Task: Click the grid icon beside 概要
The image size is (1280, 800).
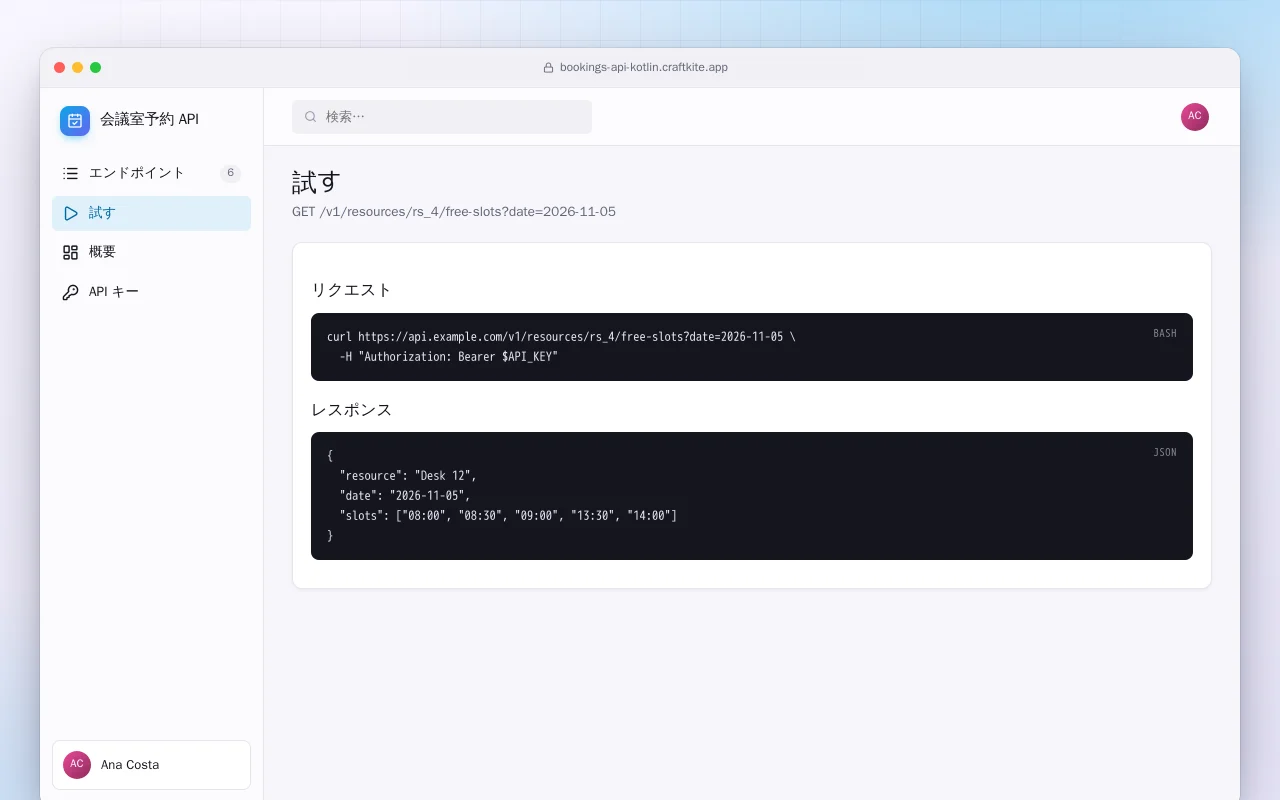Action: pyautogui.click(x=70, y=253)
